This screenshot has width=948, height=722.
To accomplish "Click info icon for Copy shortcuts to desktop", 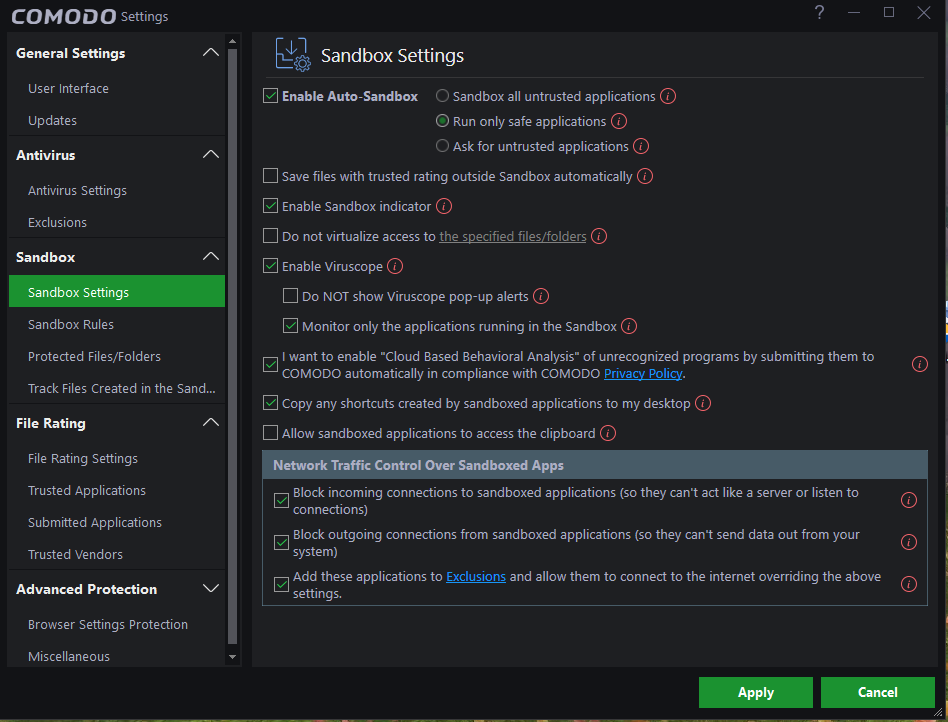I will [703, 404].
